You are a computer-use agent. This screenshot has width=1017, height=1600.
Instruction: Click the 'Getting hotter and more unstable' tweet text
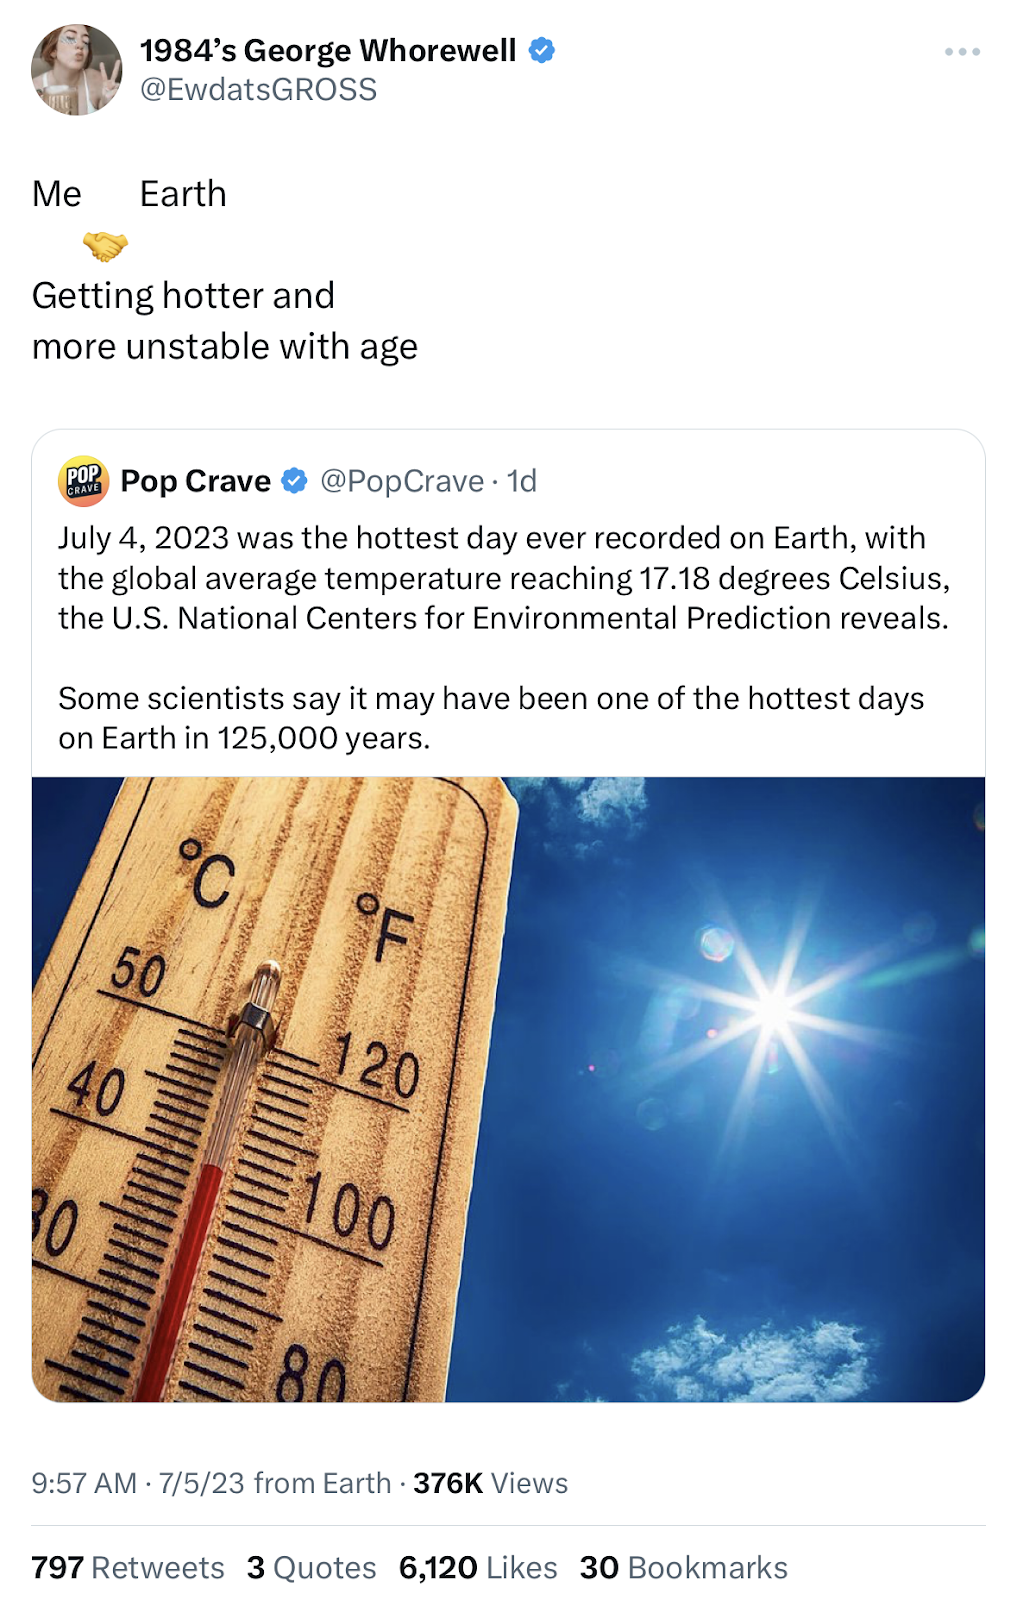[x=225, y=321]
